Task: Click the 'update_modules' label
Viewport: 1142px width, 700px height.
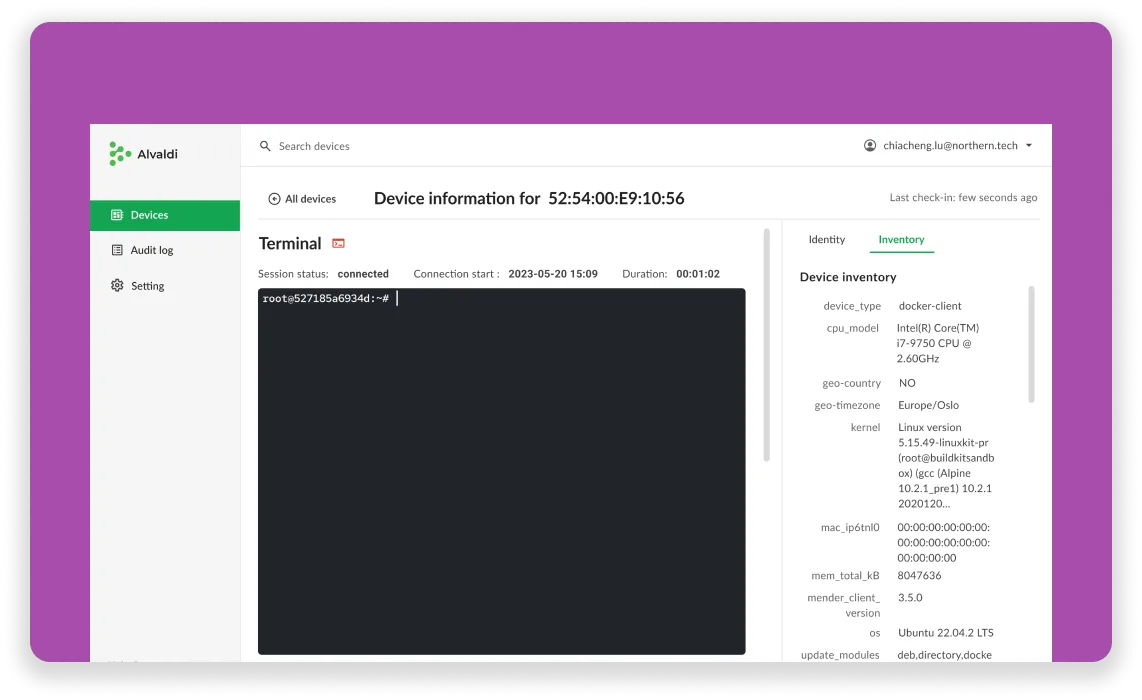Action: 840,655
